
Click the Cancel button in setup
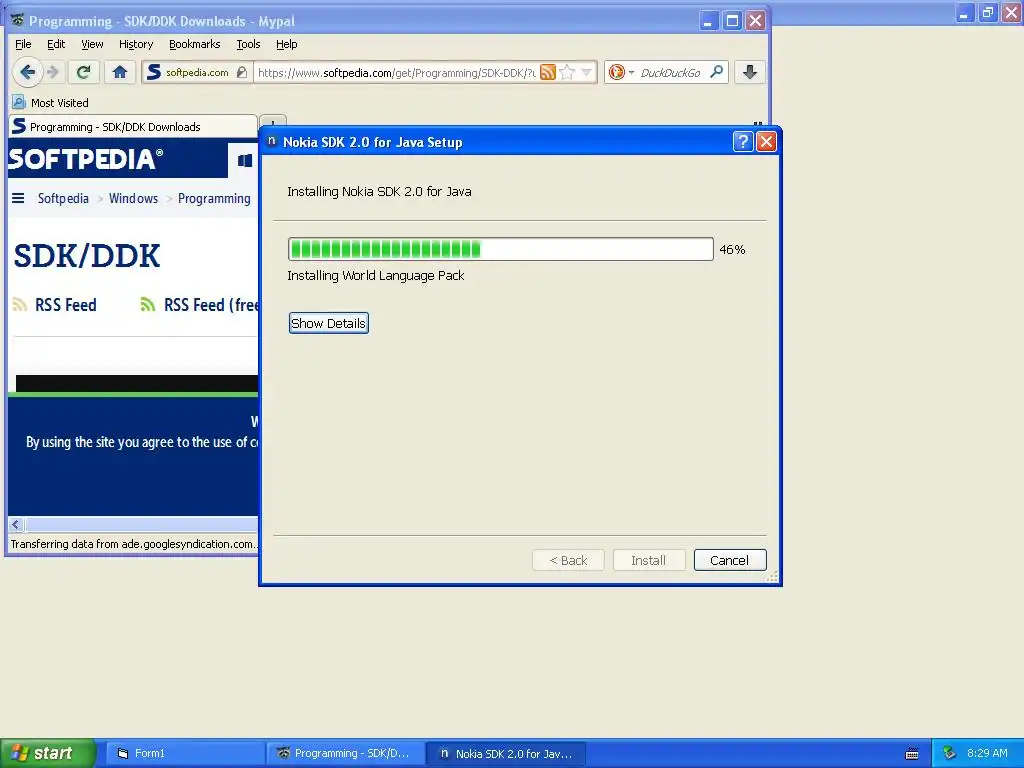(729, 560)
